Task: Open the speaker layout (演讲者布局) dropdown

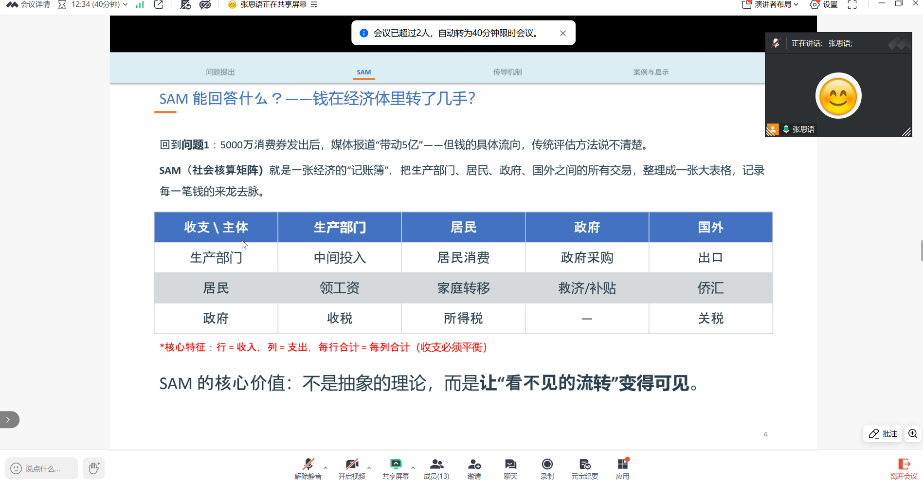Action: 770,5
